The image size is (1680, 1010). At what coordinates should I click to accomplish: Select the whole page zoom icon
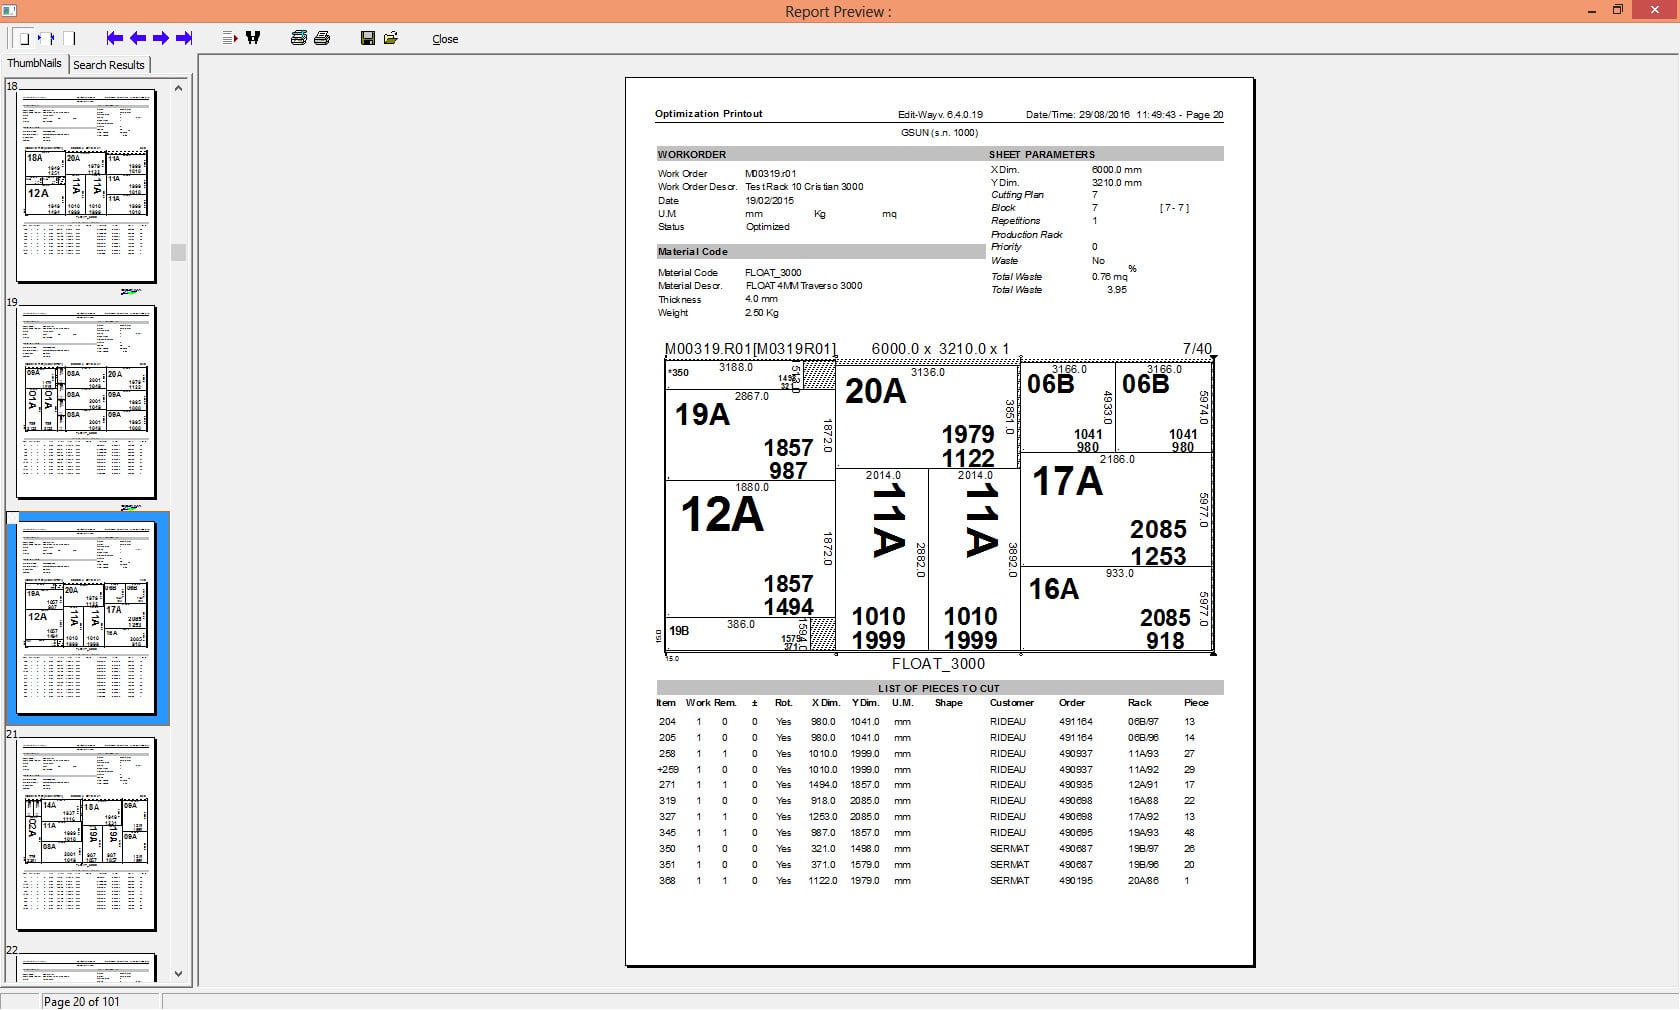25,38
